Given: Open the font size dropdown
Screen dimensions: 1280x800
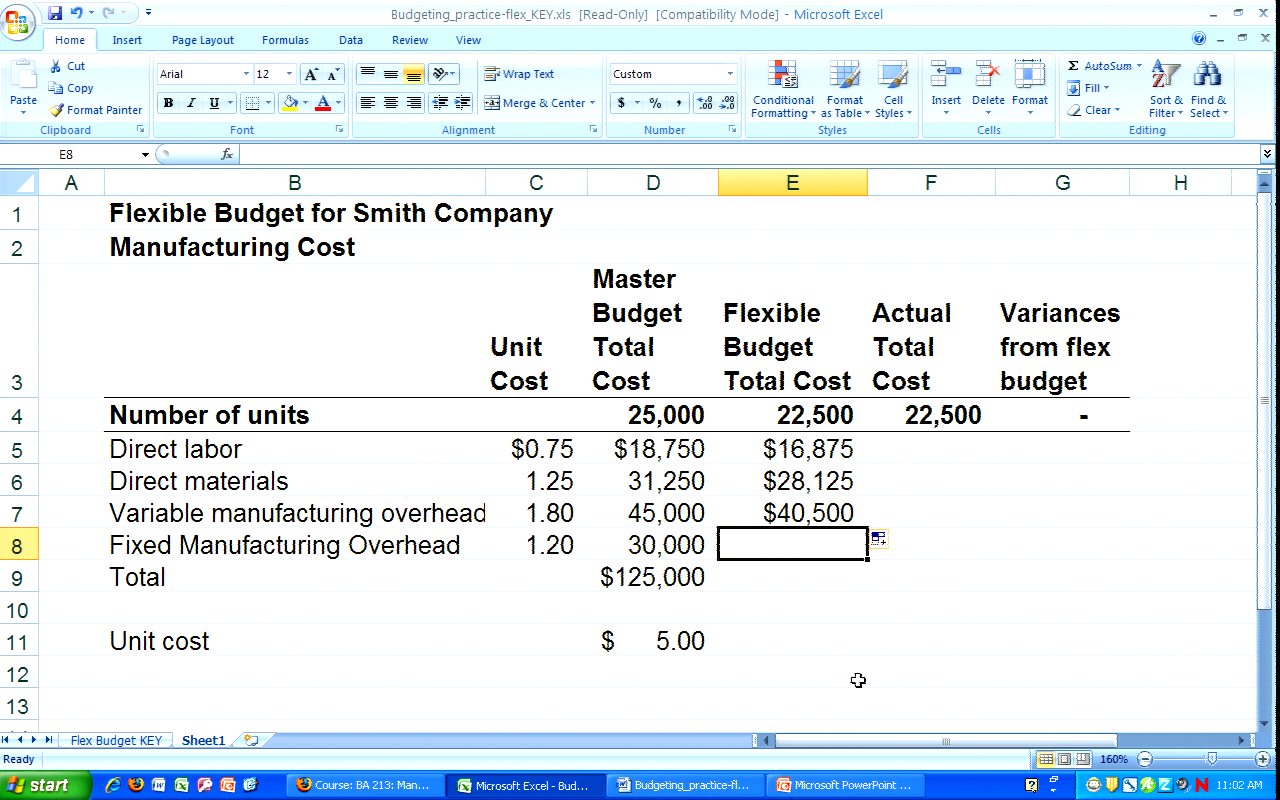Looking at the screenshot, I should (289, 74).
